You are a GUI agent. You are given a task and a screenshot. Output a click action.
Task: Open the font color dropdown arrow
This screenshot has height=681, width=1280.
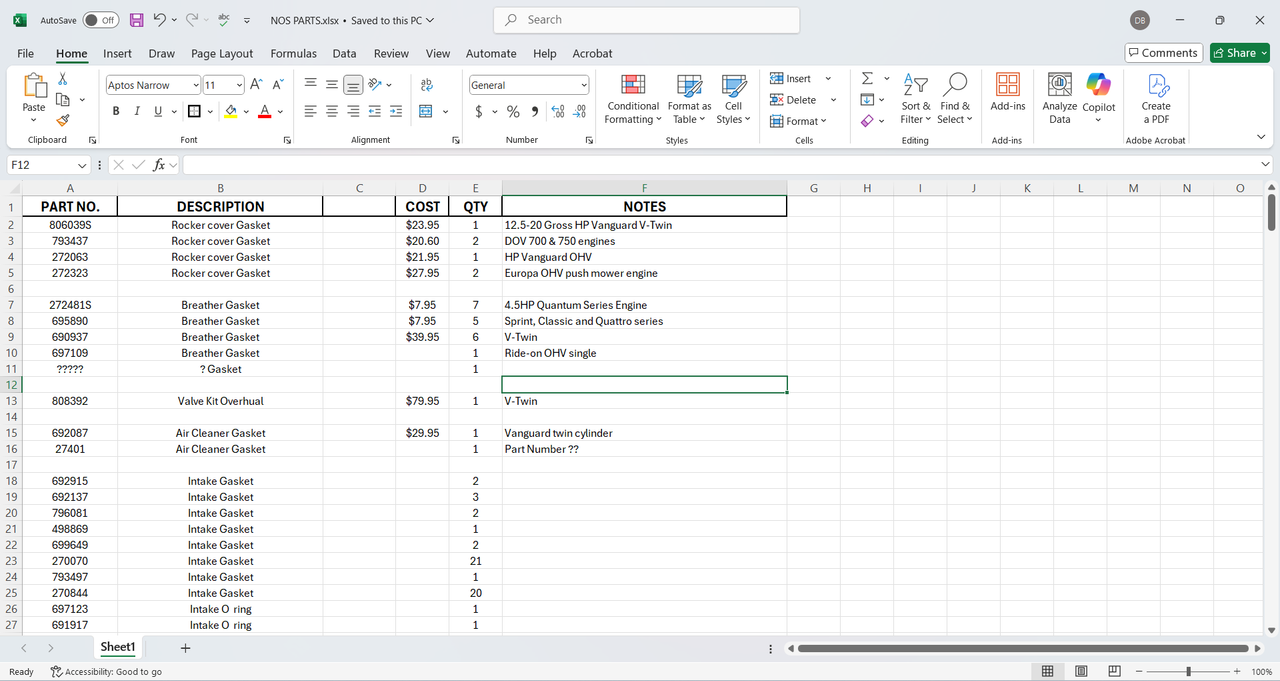click(x=280, y=111)
